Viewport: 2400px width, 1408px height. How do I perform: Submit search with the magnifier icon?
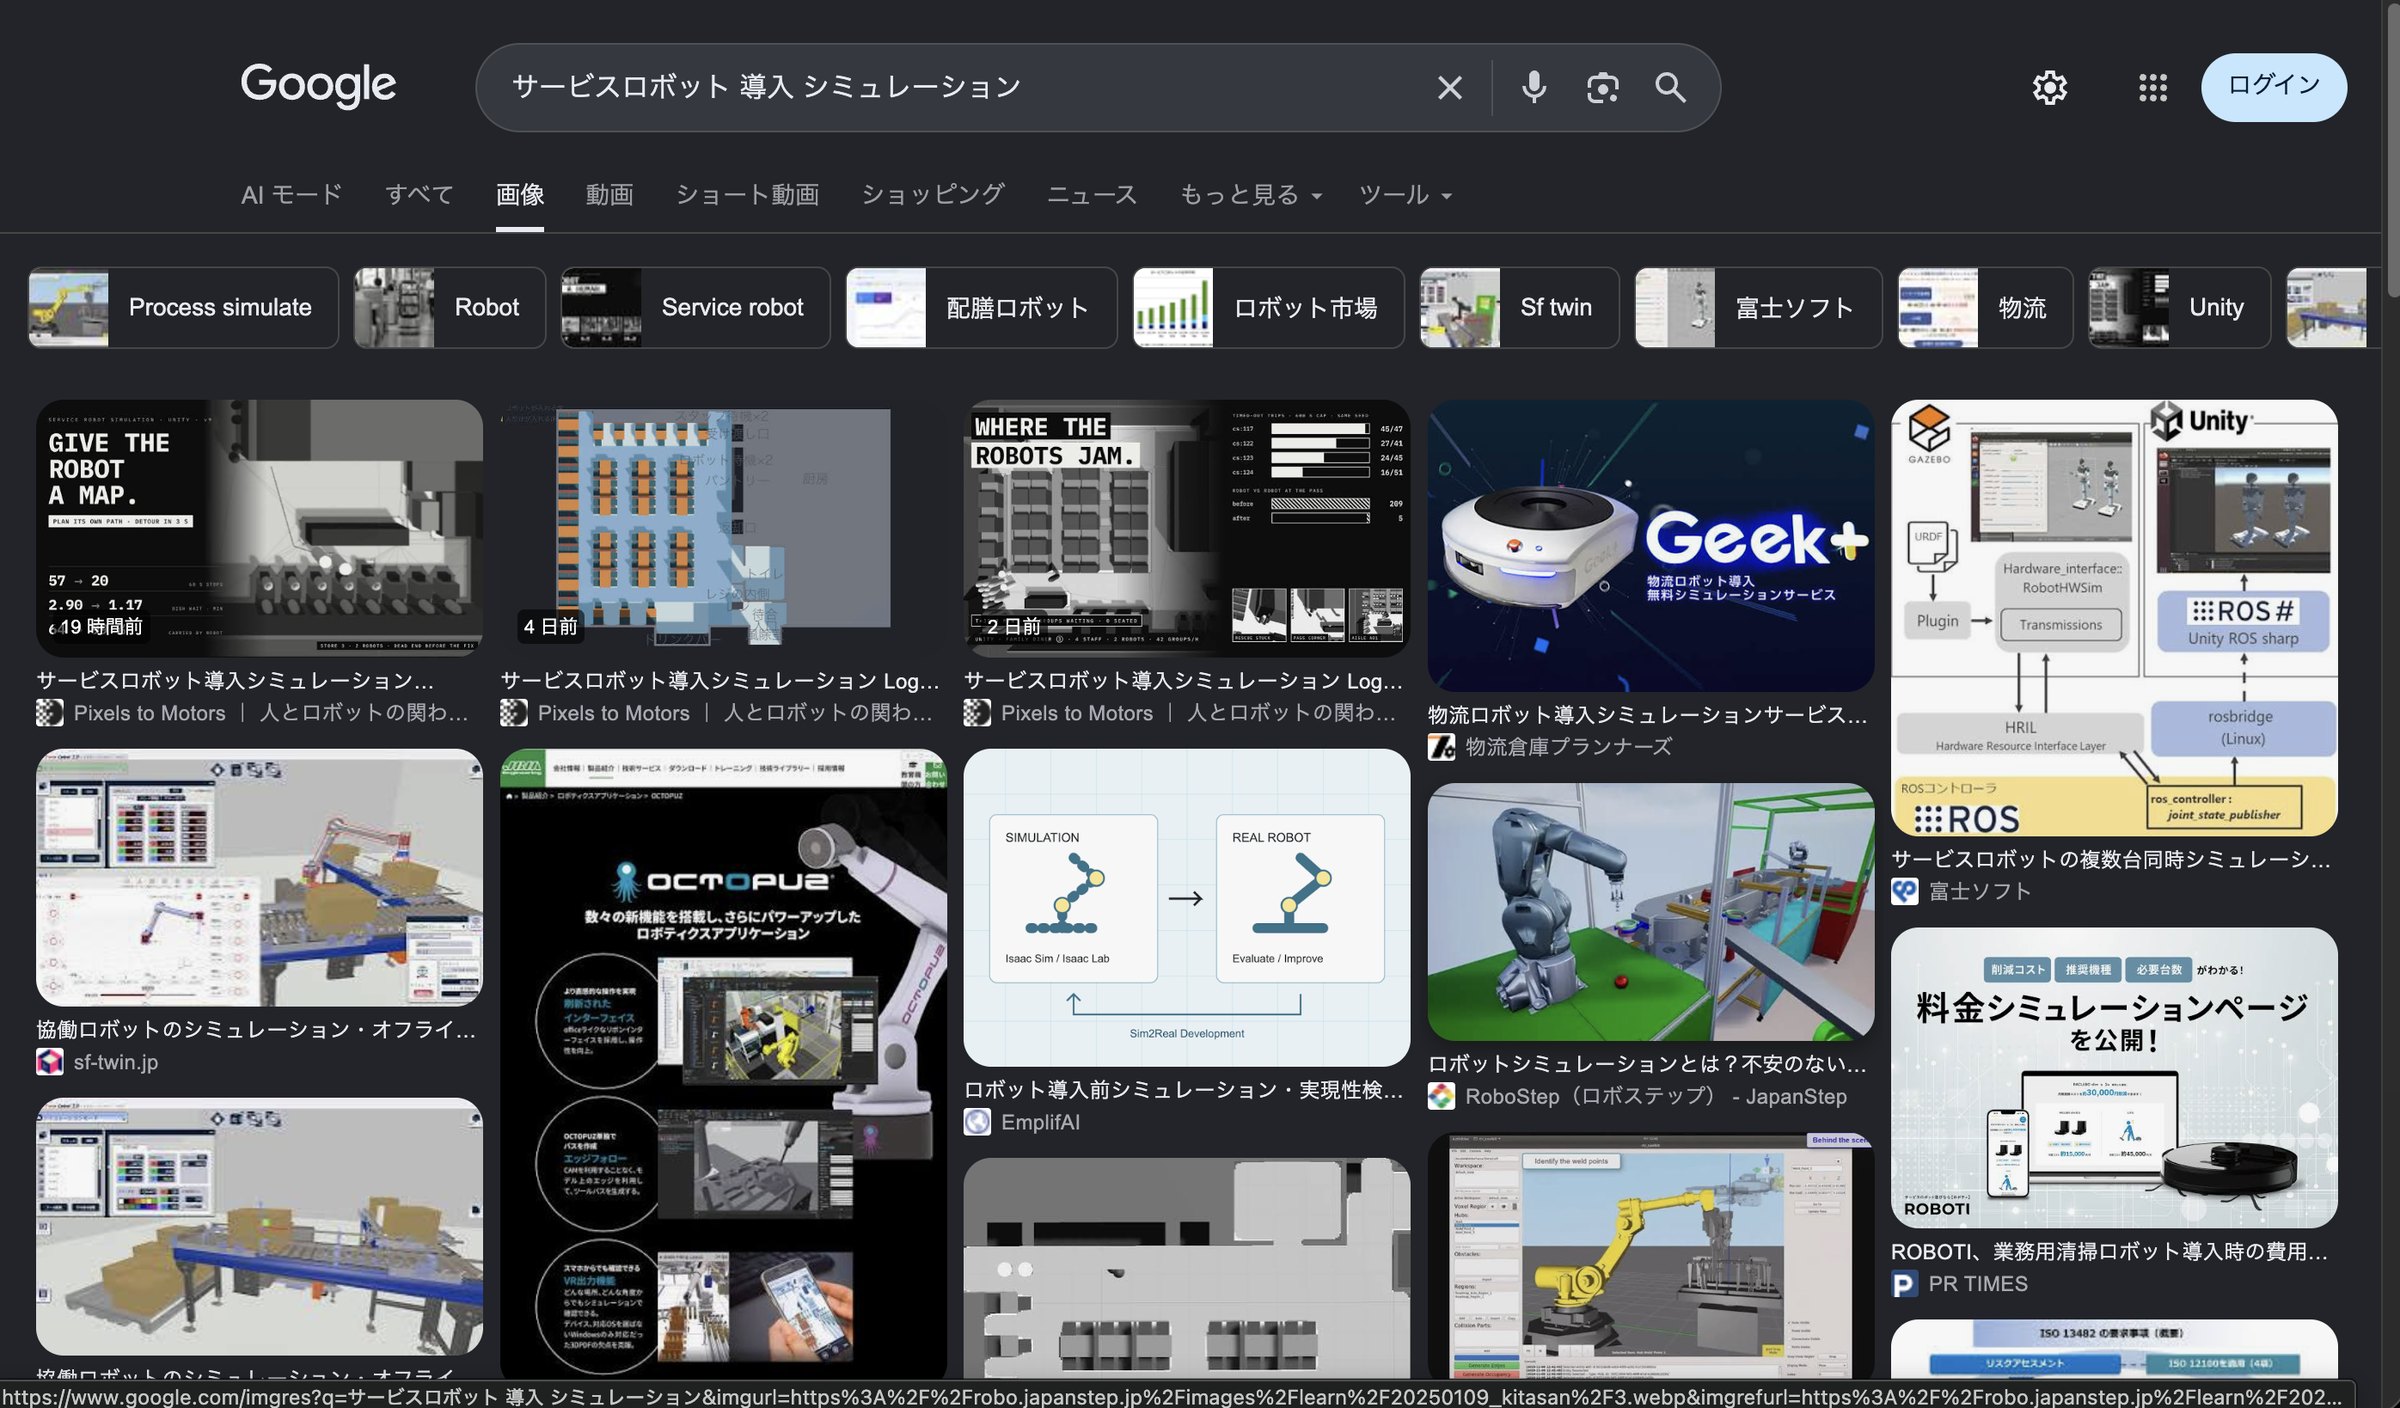1670,88
